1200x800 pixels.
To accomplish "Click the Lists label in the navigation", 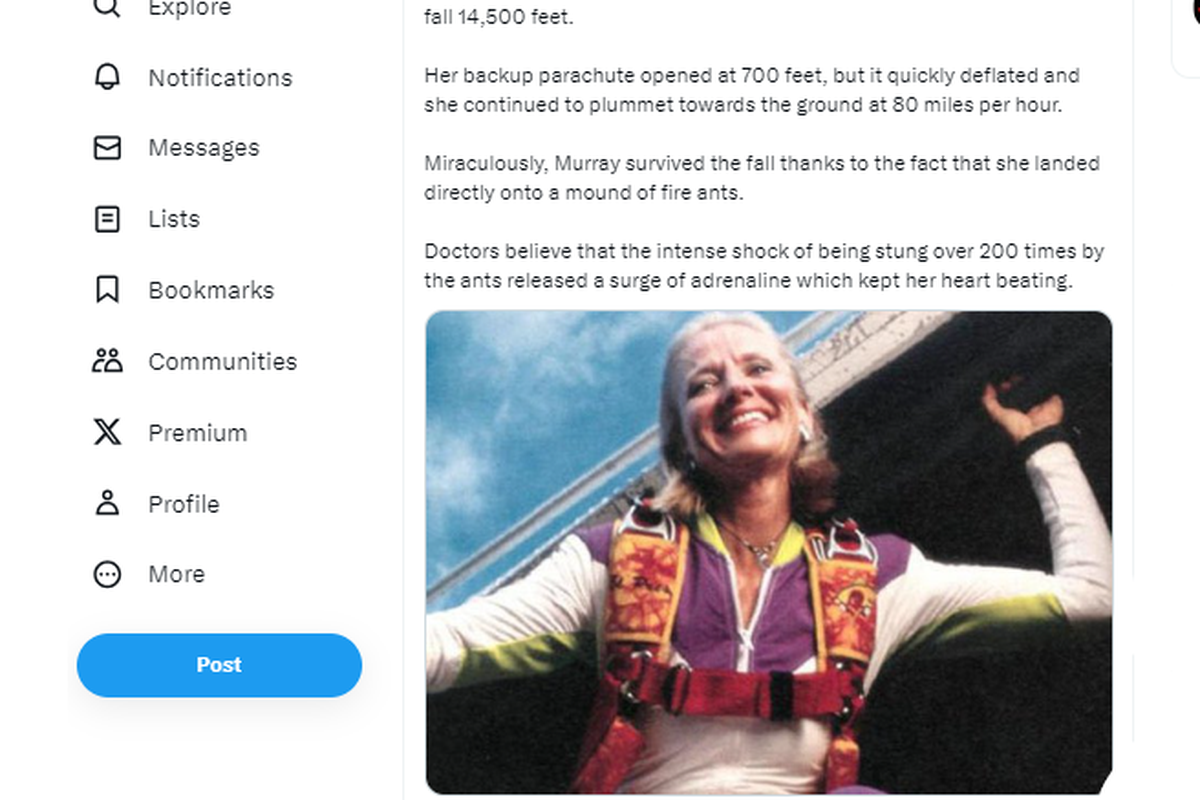I will 173,219.
